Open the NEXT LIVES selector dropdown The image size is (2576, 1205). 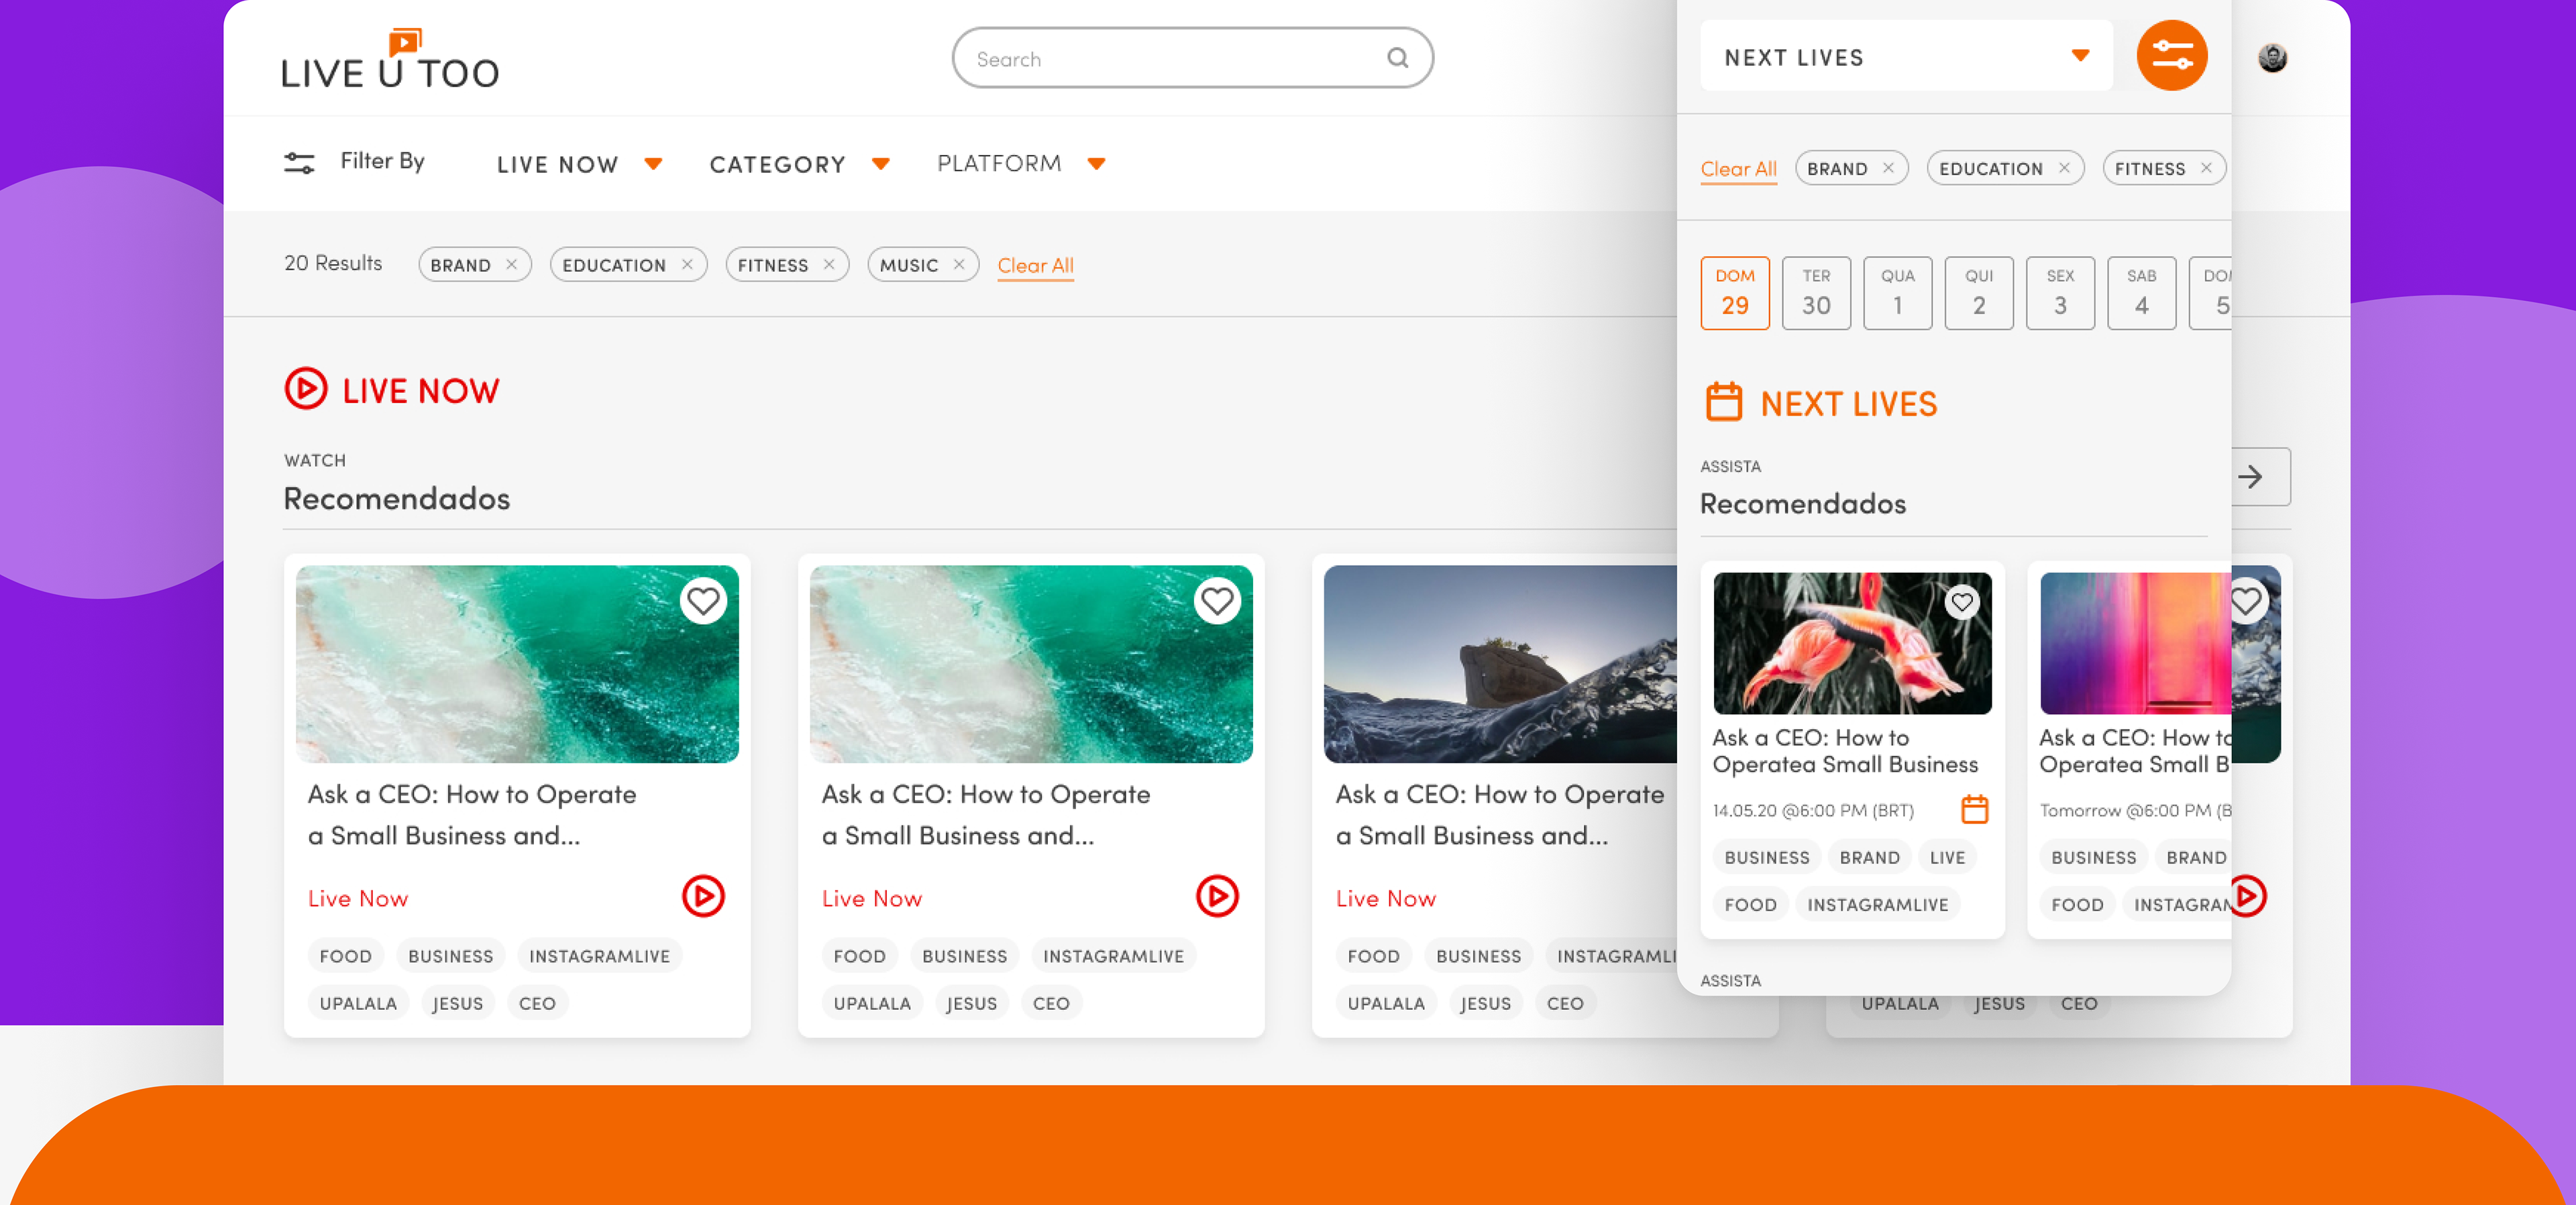(x=1906, y=57)
